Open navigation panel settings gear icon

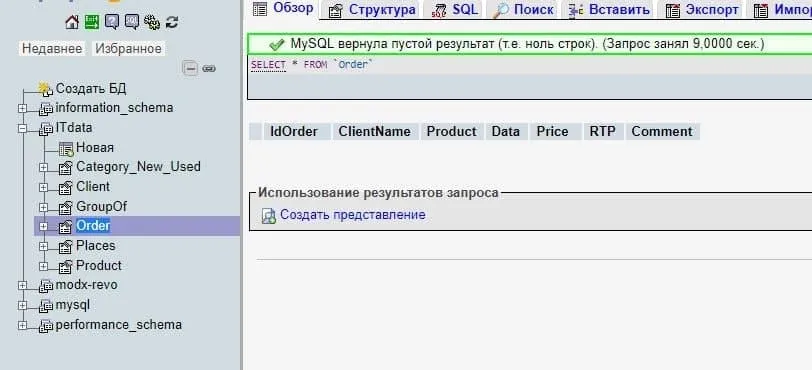[152, 22]
